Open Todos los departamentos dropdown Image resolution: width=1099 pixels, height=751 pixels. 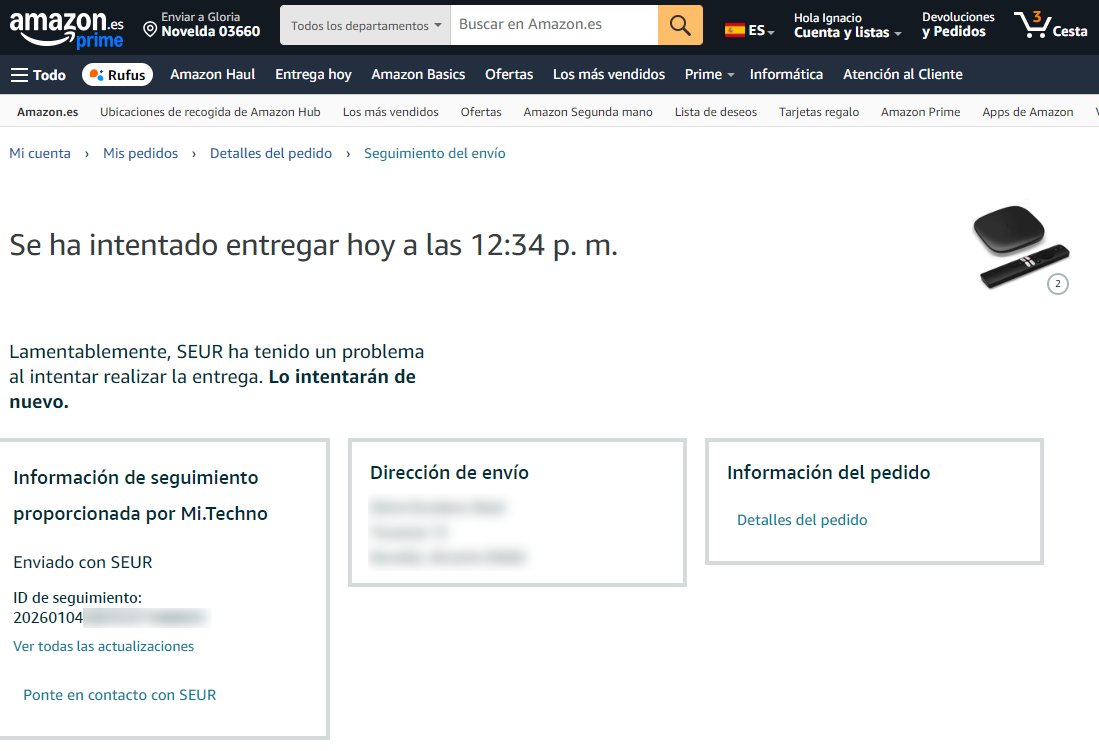point(365,25)
